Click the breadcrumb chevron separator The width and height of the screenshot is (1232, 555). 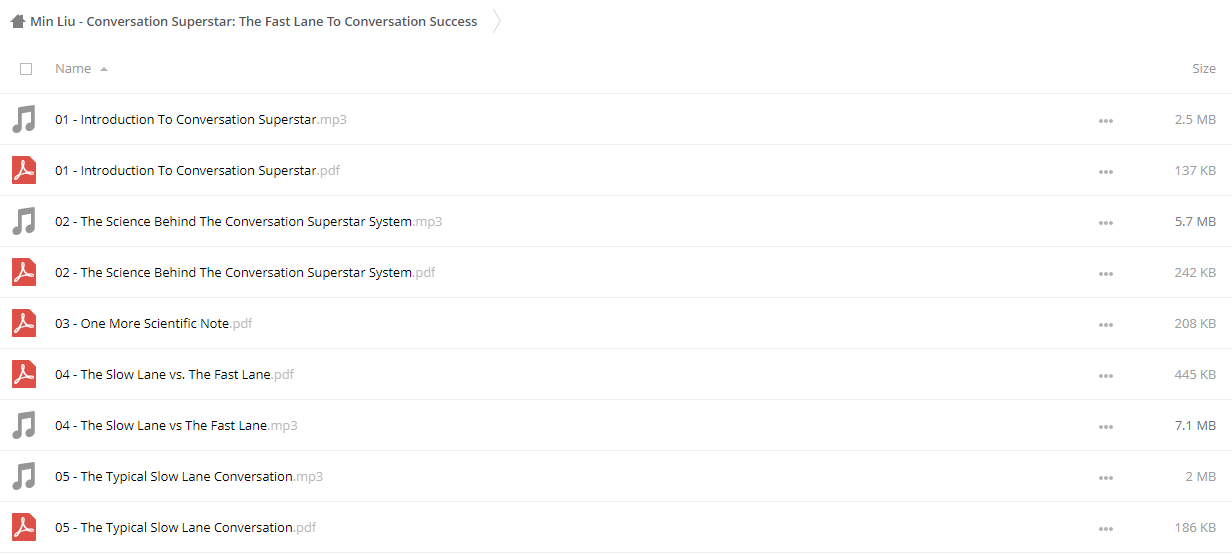pos(497,21)
